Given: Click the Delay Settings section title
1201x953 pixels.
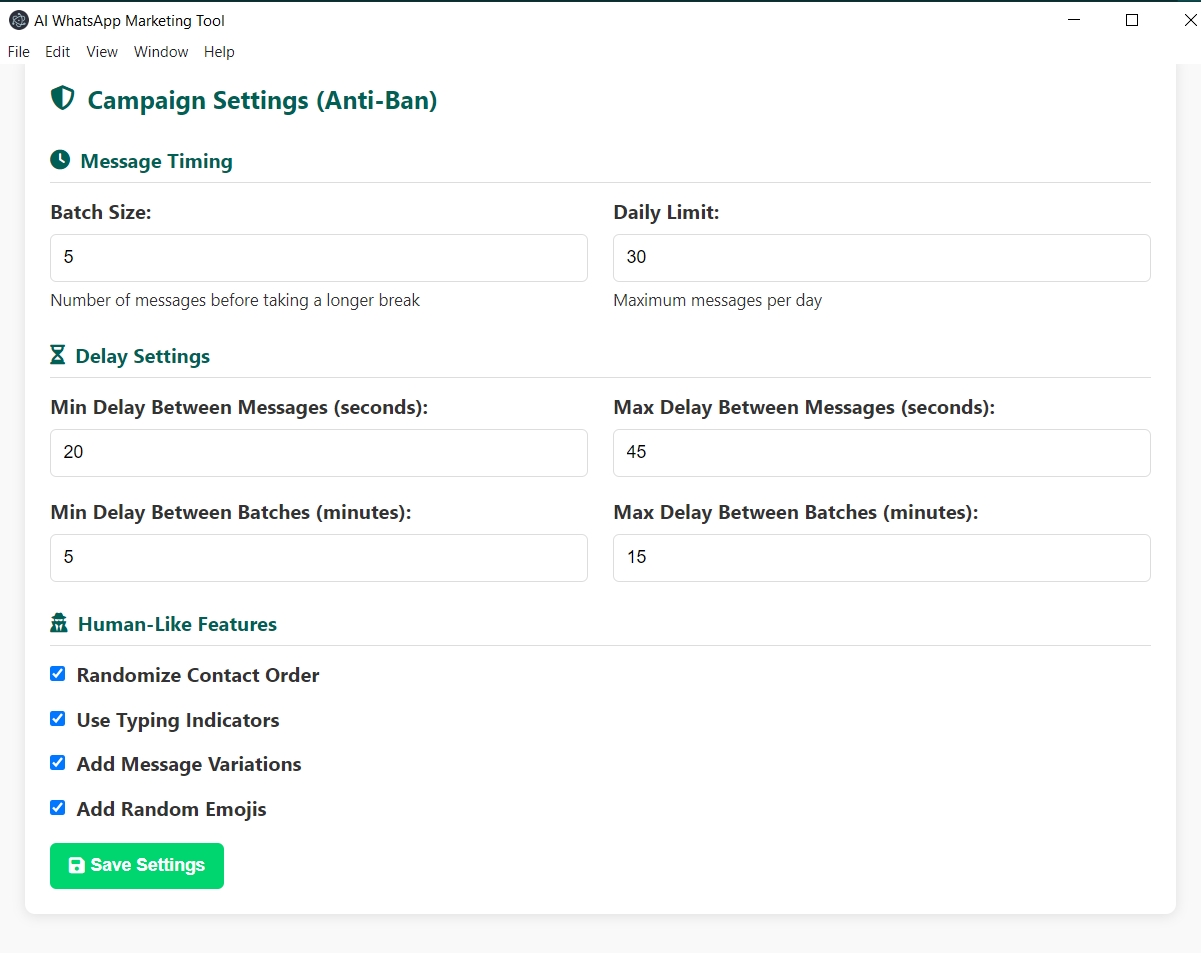Looking at the screenshot, I should 143,356.
